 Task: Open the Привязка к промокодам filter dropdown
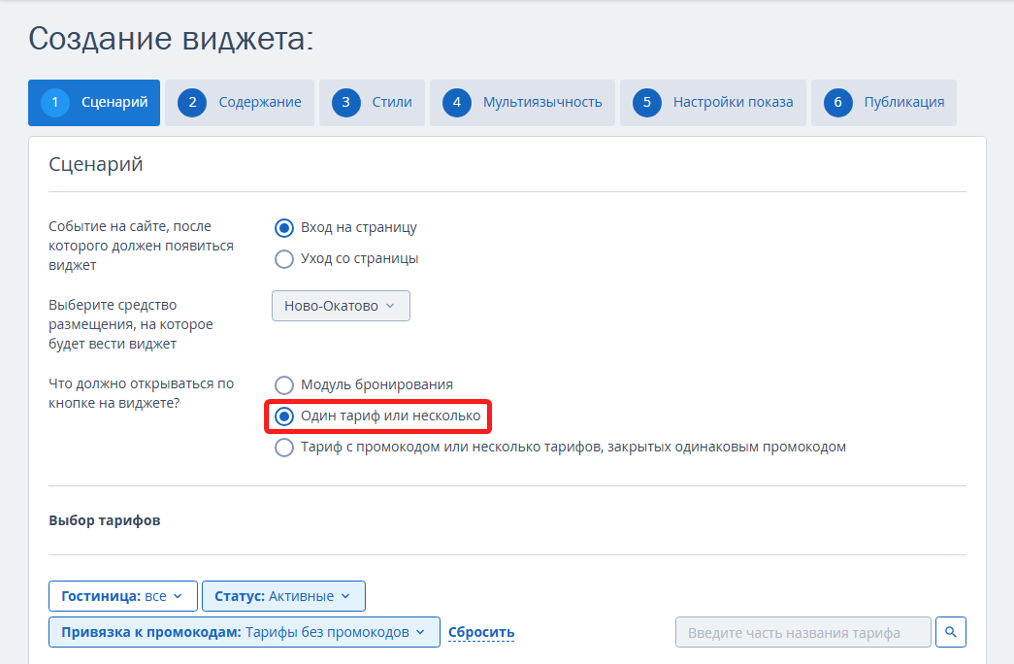point(244,632)
